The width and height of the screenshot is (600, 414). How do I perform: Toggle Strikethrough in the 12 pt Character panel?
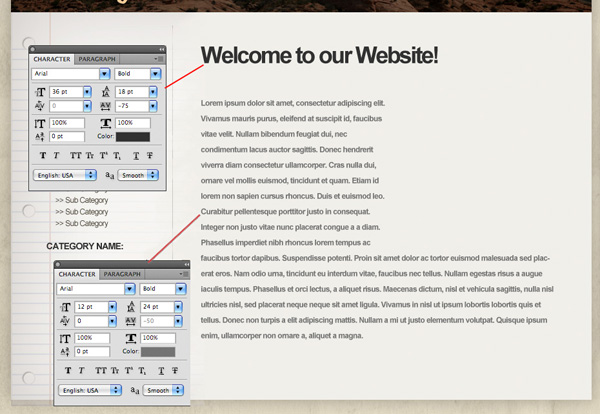coord(175,370)
